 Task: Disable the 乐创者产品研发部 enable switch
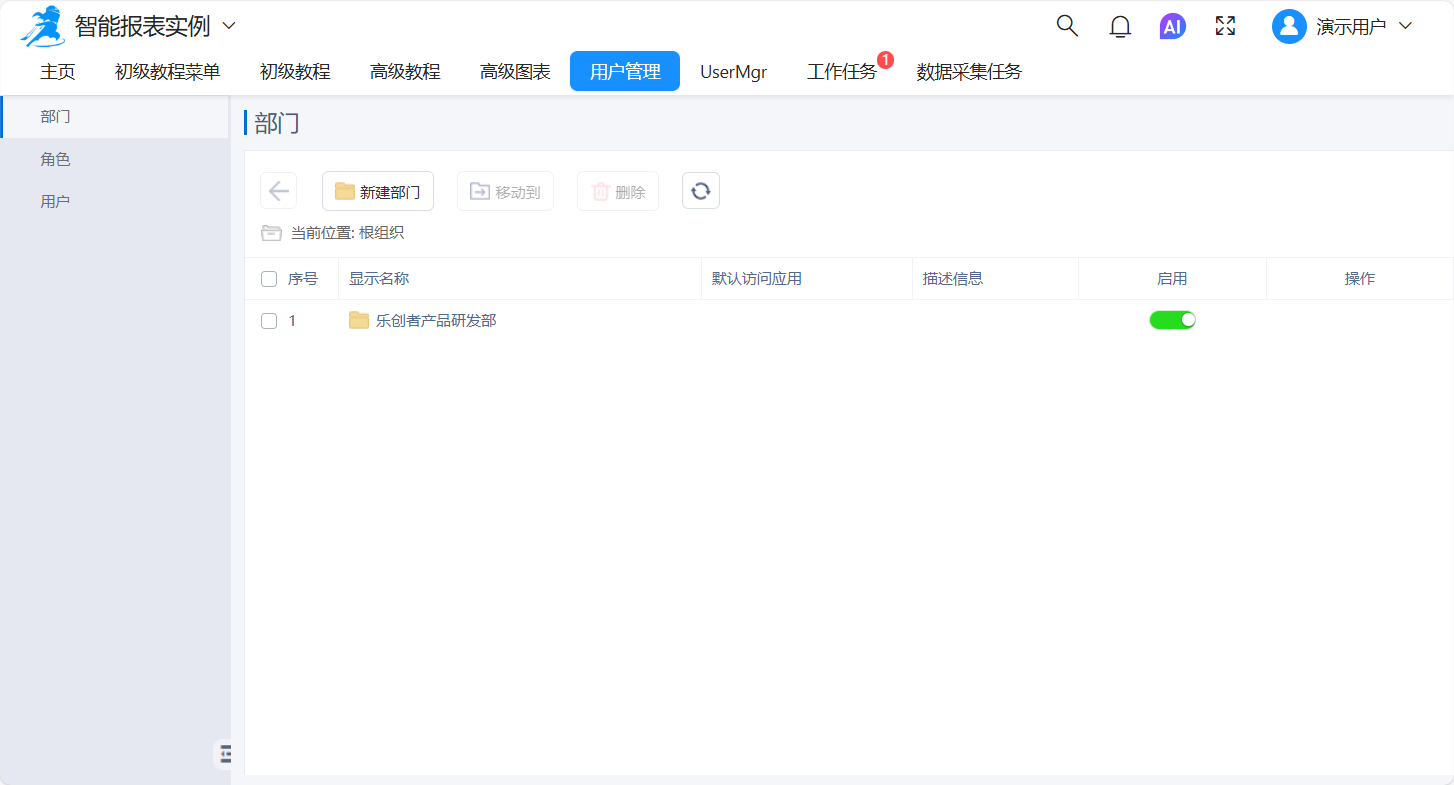click(x=1172, y=320)
